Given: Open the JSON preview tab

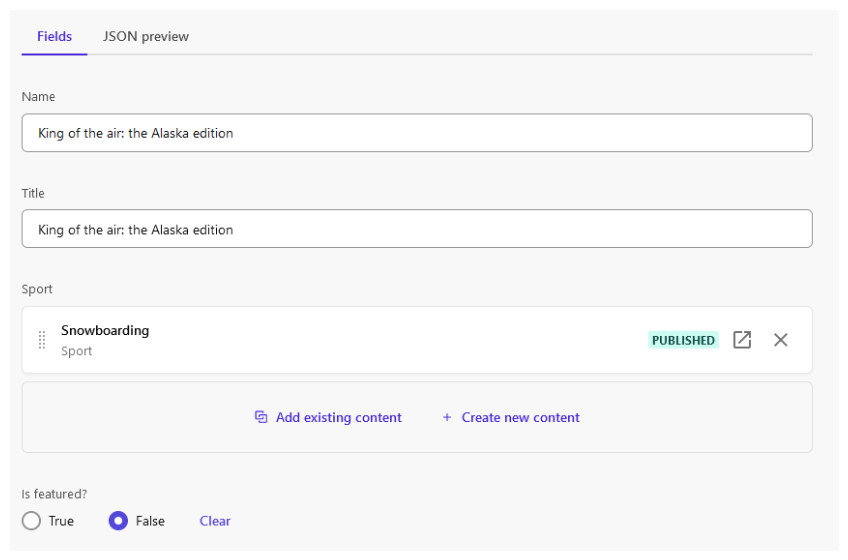Looking at the screenshot, I should tap(145, 36).
